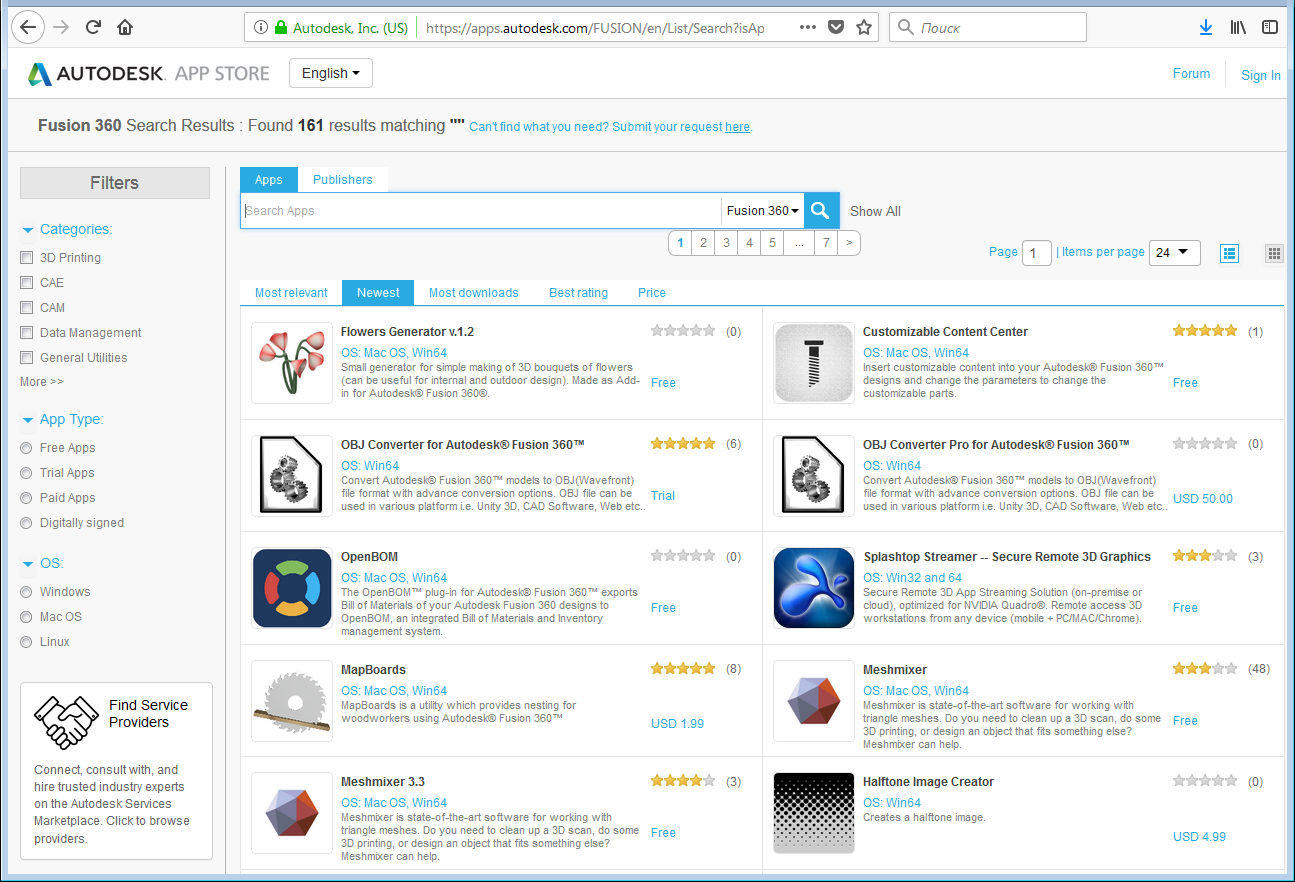Open page actions three-dots menu in address bar

[808, 27]
